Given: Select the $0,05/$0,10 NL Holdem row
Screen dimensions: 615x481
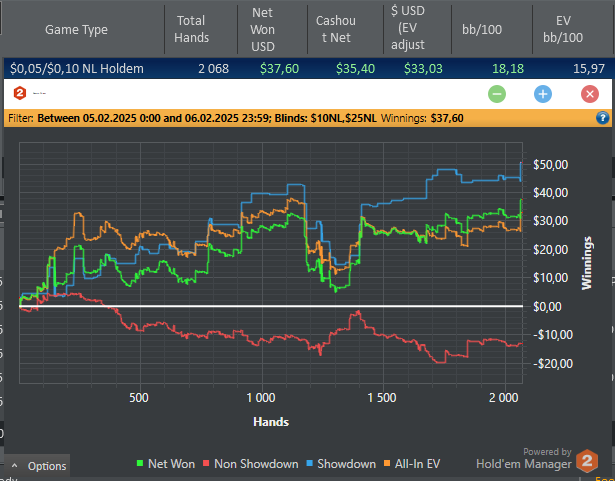Looking at the screenshot, I should (308, 69).
